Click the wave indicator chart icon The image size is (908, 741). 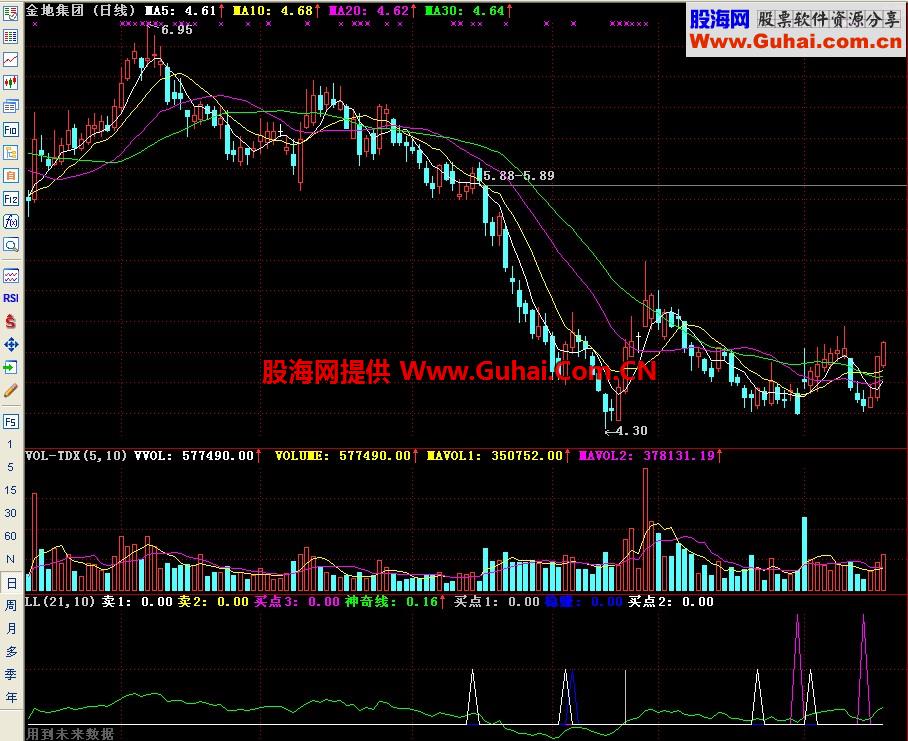(10, 276)
